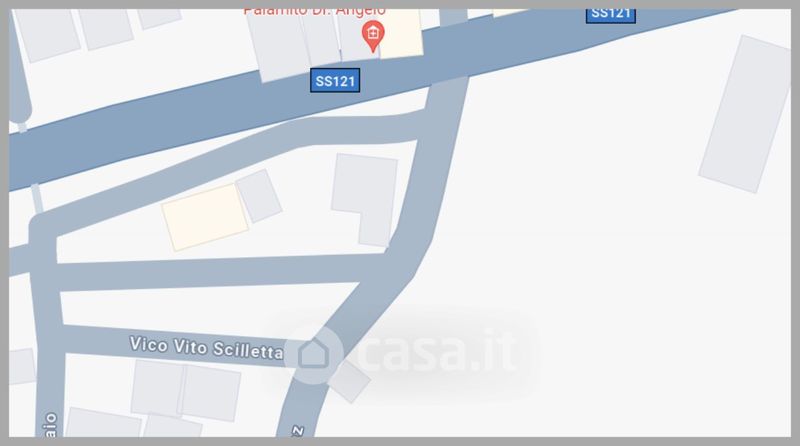Viewport: 800px width, 446px height.
Task: Select the small tilted building beside casa.it logo
Action: [349, 381]
